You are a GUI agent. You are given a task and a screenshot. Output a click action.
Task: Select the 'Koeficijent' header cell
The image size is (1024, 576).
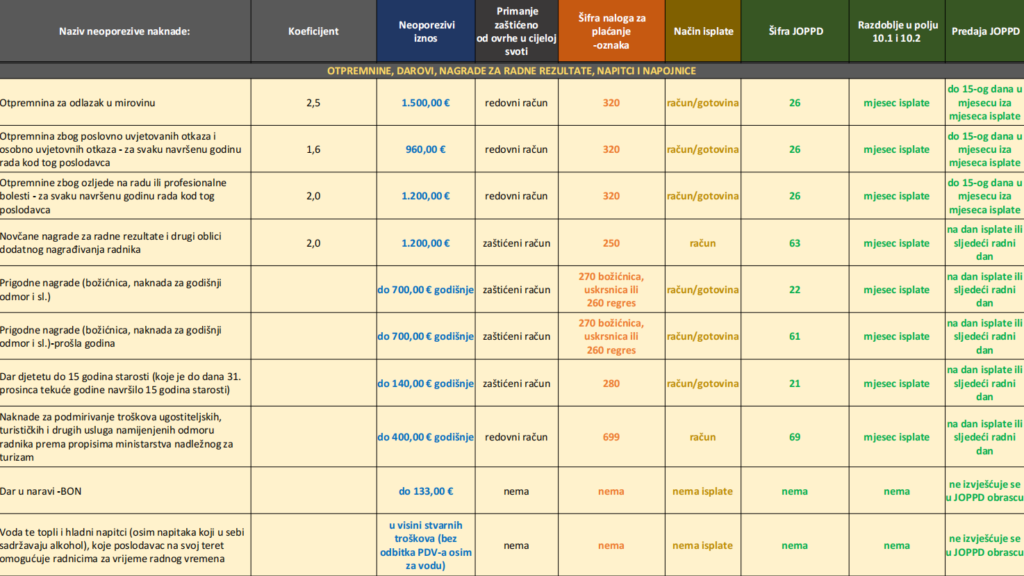pyautogui.click(x=313, y=32)
